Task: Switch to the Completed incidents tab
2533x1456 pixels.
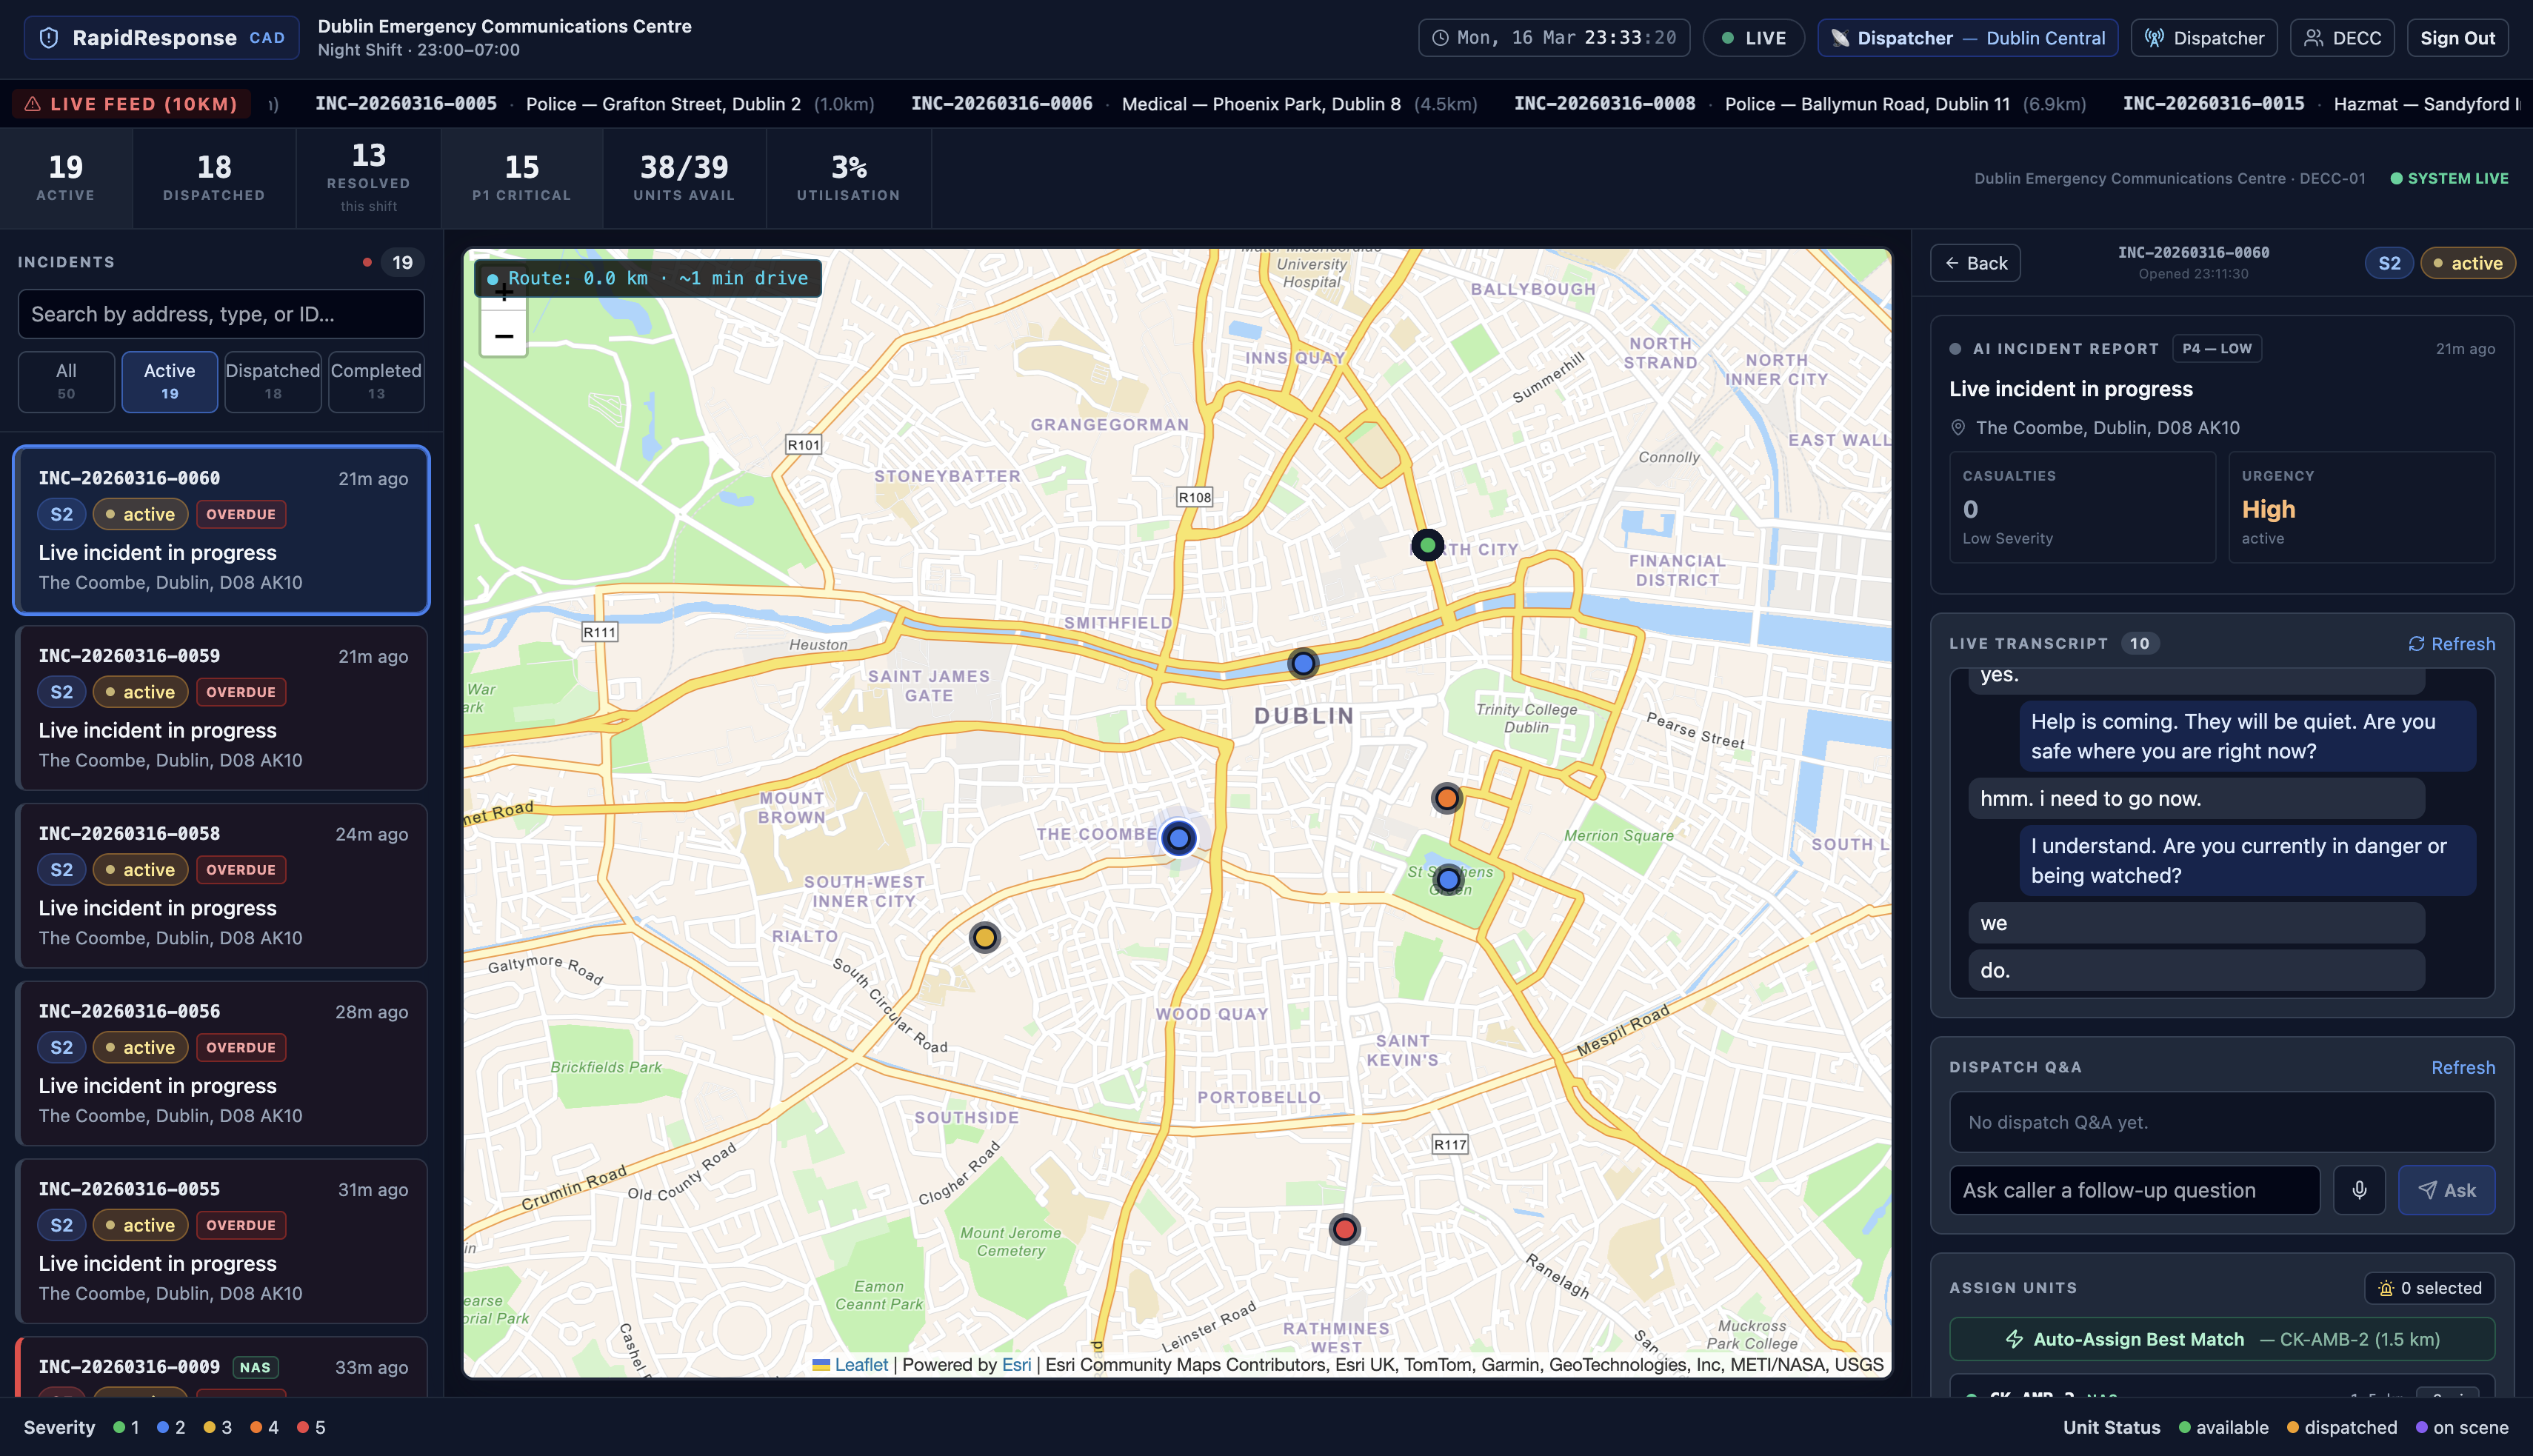Action: point(376,381)
